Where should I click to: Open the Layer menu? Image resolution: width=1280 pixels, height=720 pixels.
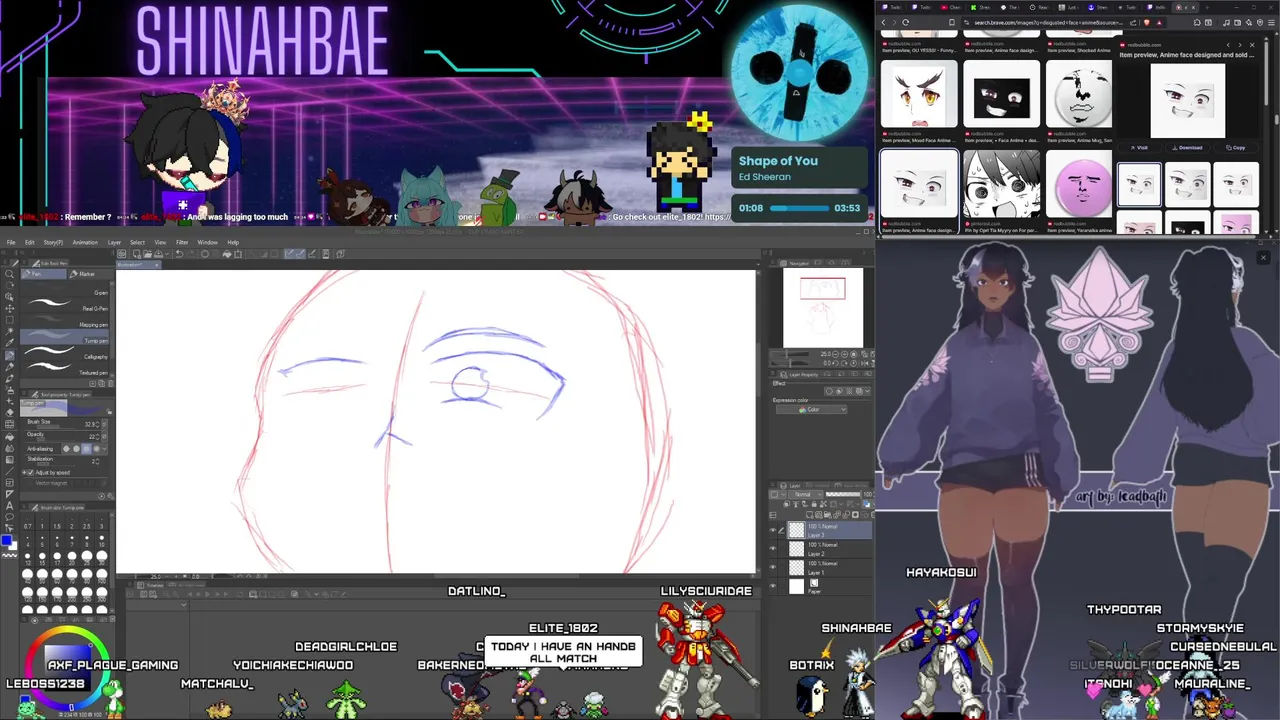pyautogui.click(x=114, y=242)
